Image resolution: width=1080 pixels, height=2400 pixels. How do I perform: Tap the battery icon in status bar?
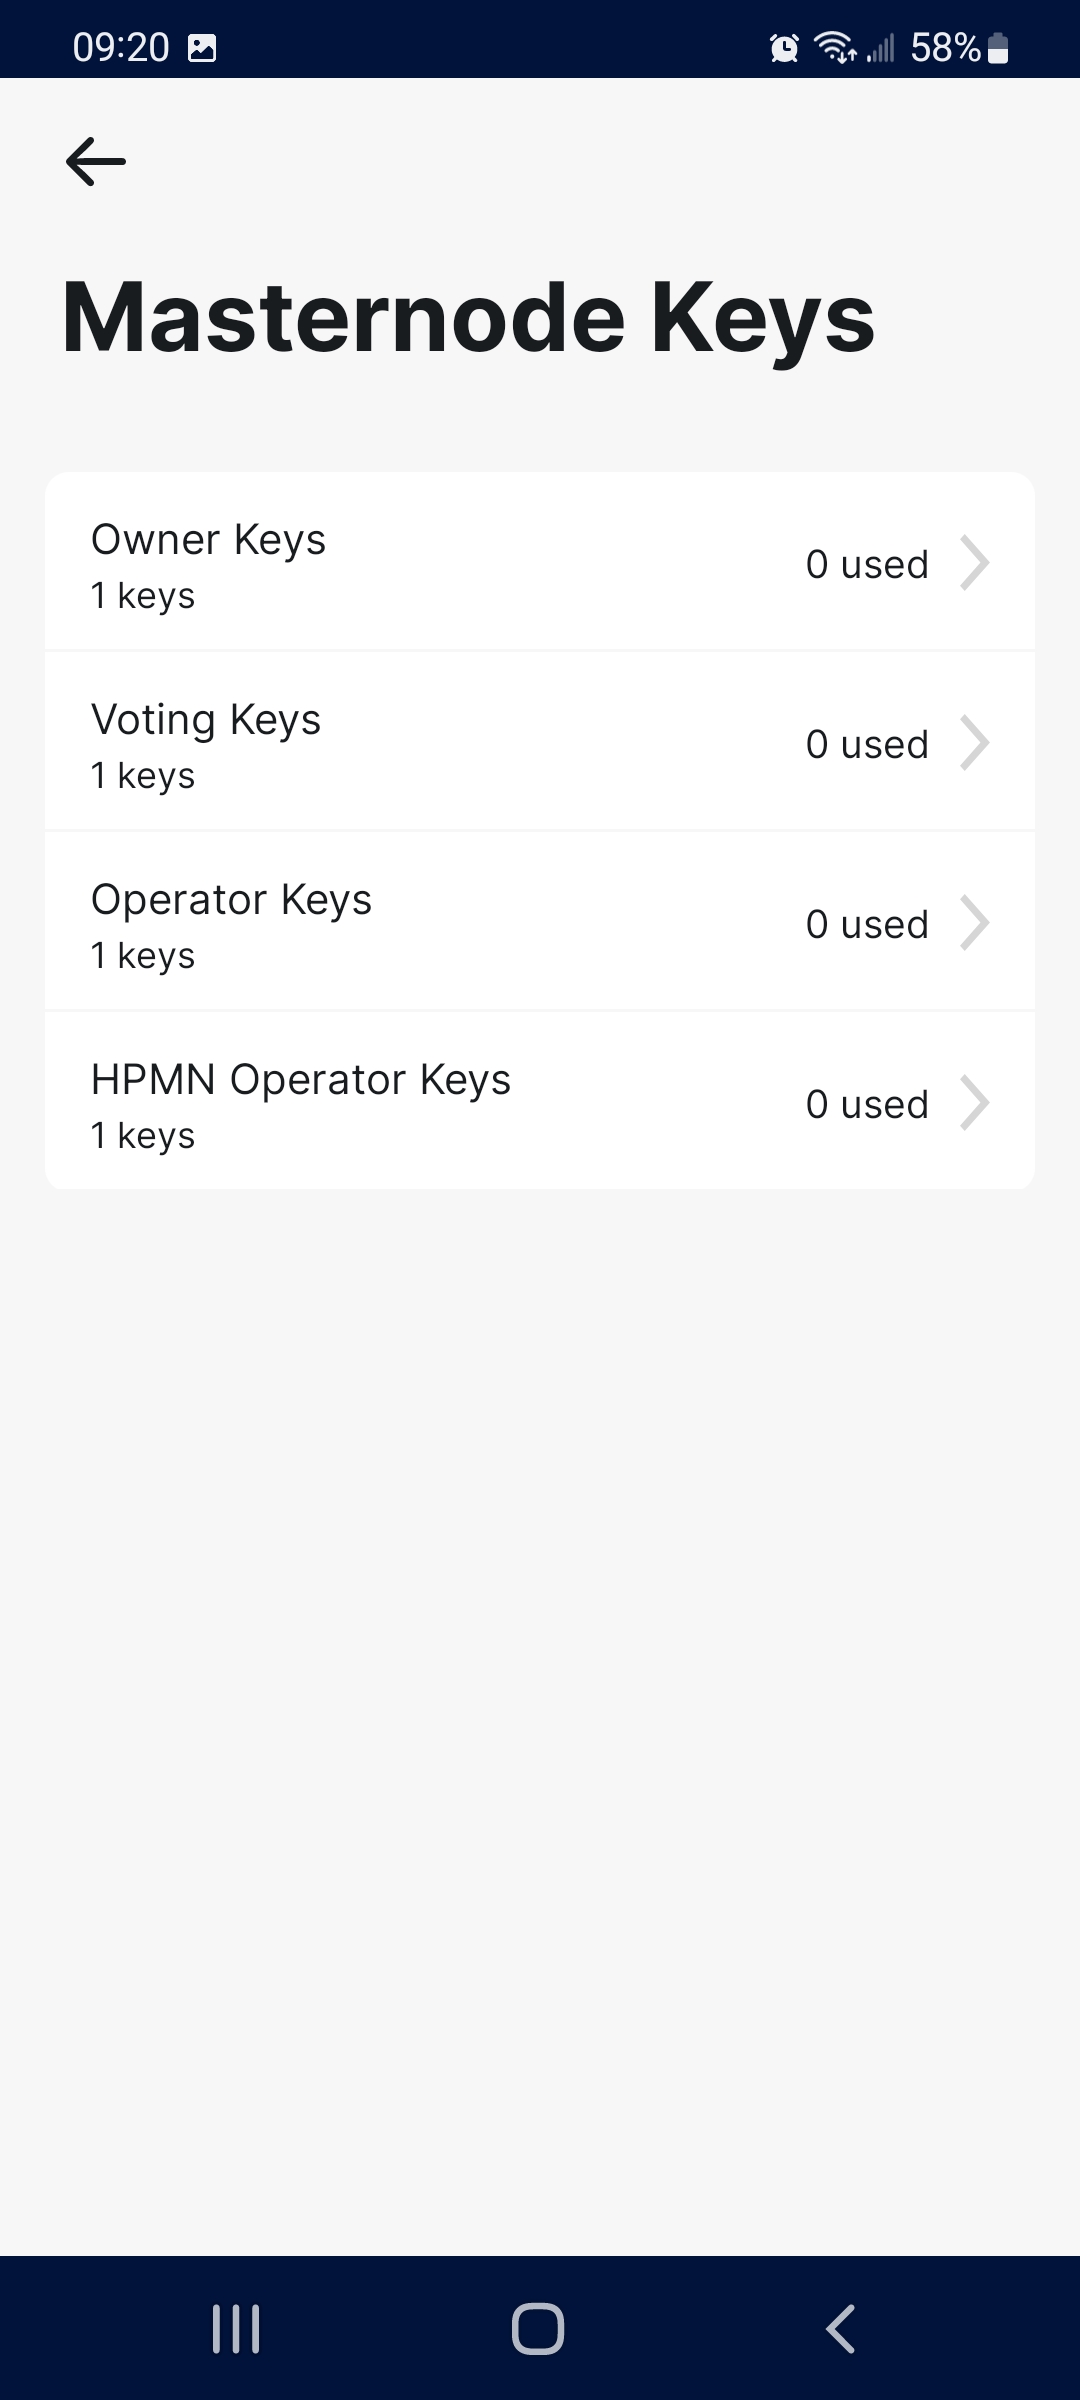pyautogui.click(x=998, y=47)
